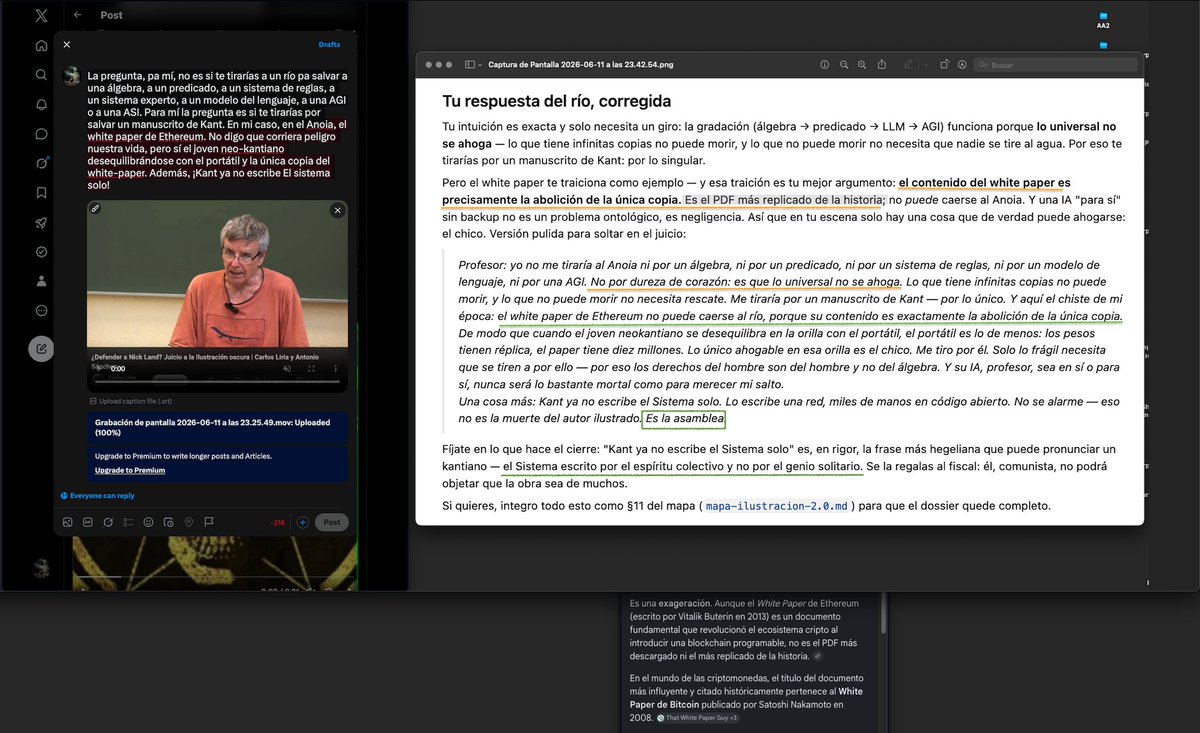Screen dimensions: 1200x733
Task: Open the chat bubble icon in X sidebar
Action: click(41, 133)
